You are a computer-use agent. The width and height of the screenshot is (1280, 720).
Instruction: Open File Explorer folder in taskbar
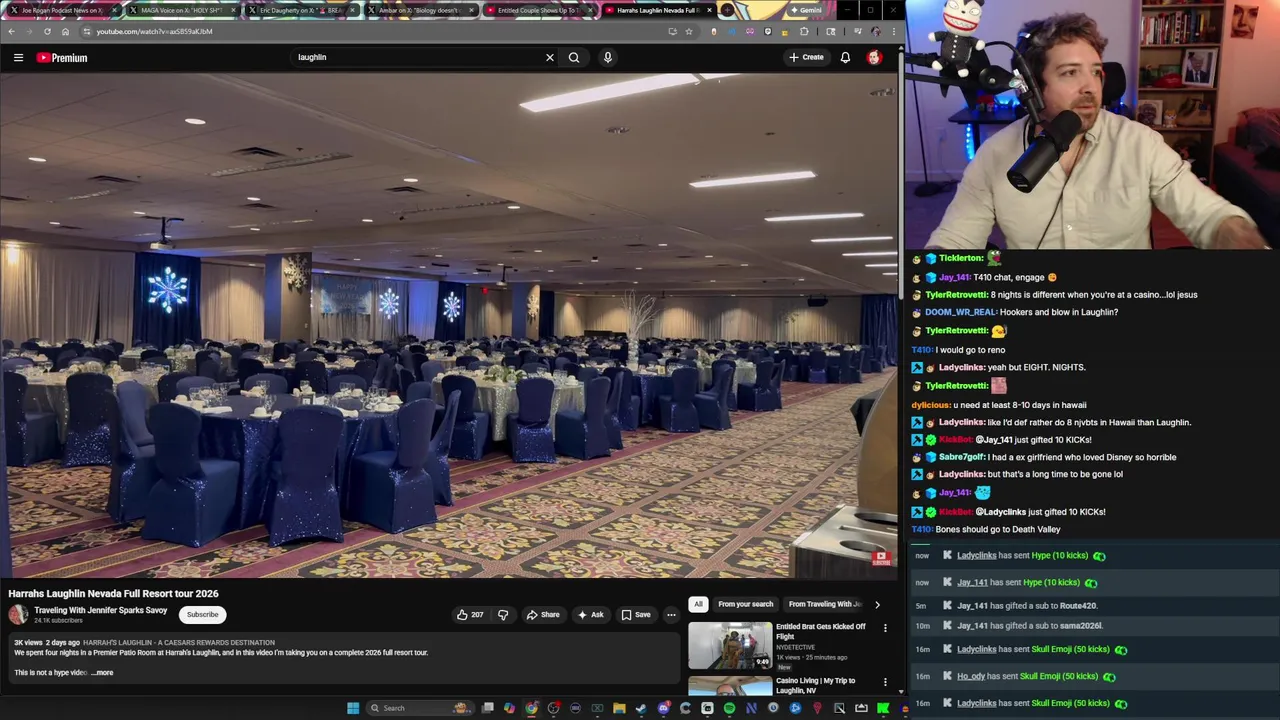pyautogui.click(x=619, y=708)
